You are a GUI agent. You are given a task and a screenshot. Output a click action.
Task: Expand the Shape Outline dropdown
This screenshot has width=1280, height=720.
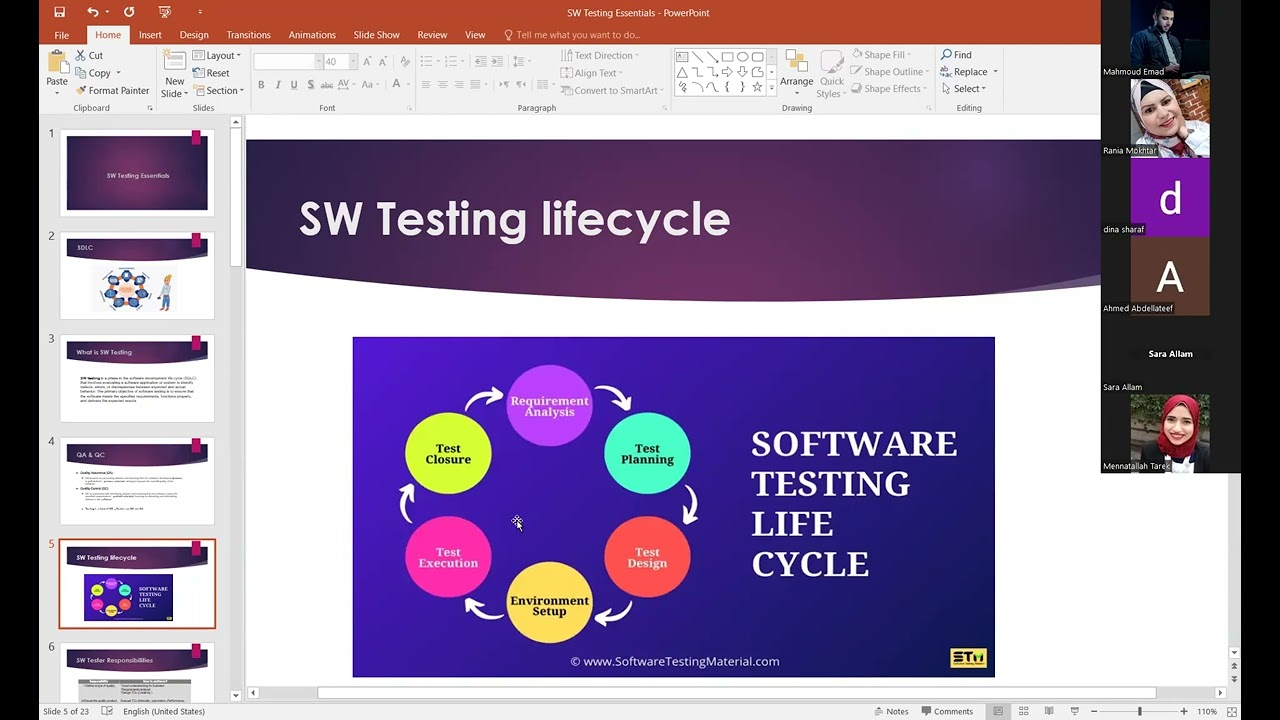click(889, 72)
